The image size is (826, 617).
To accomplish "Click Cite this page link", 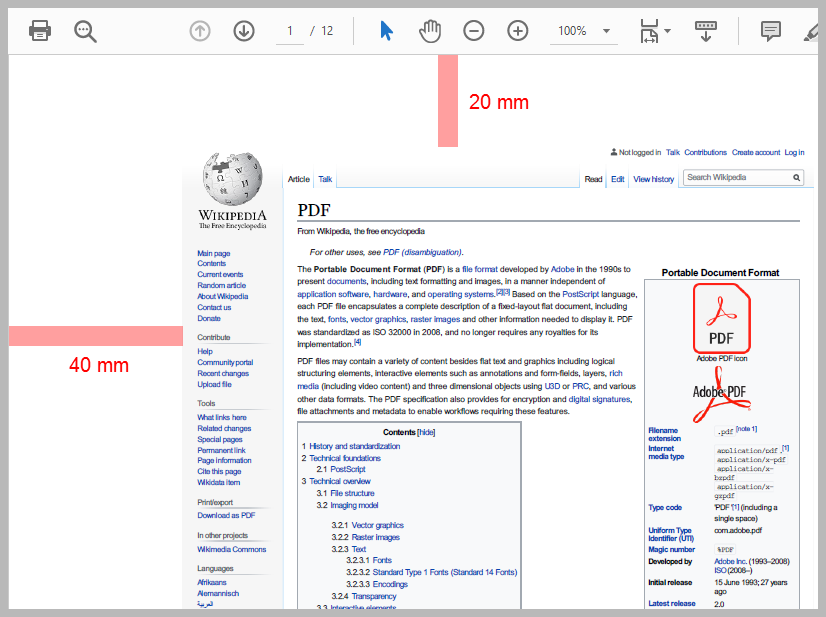I will pos(219,472).
